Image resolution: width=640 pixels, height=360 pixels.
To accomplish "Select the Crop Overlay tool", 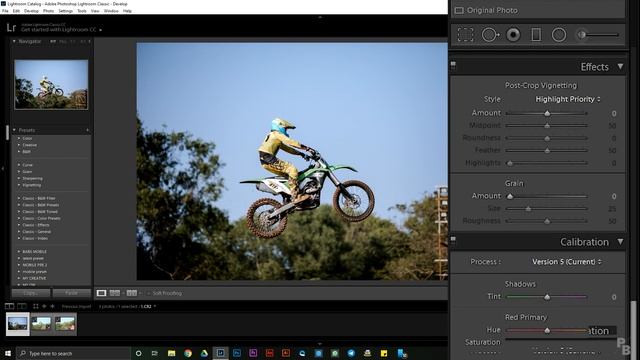I will 465,35.
